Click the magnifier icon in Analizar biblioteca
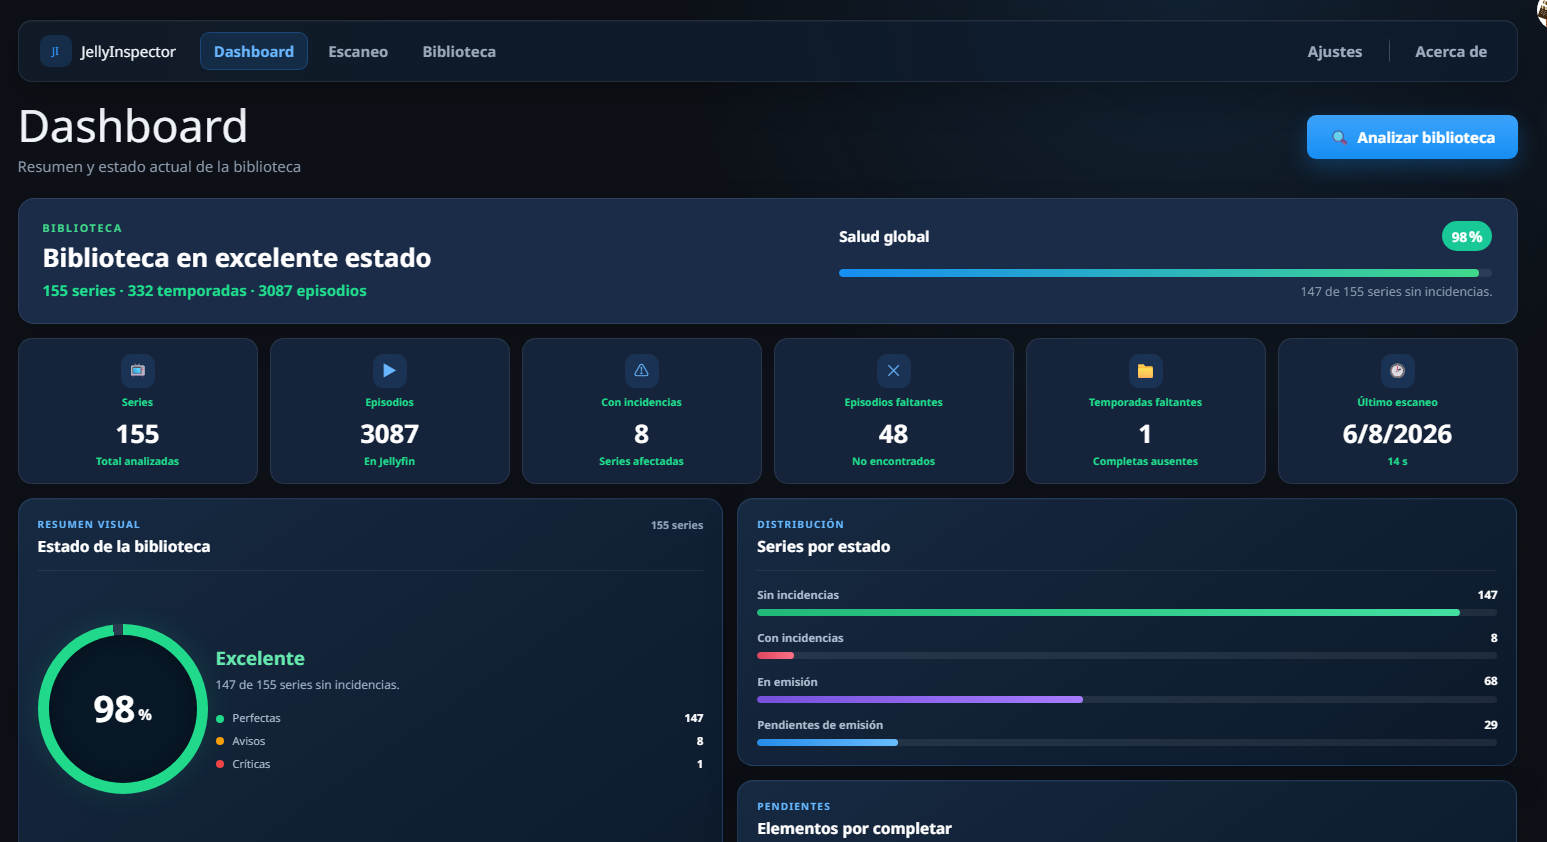The image size is (1547, 842). click(x=1339, y=138)
